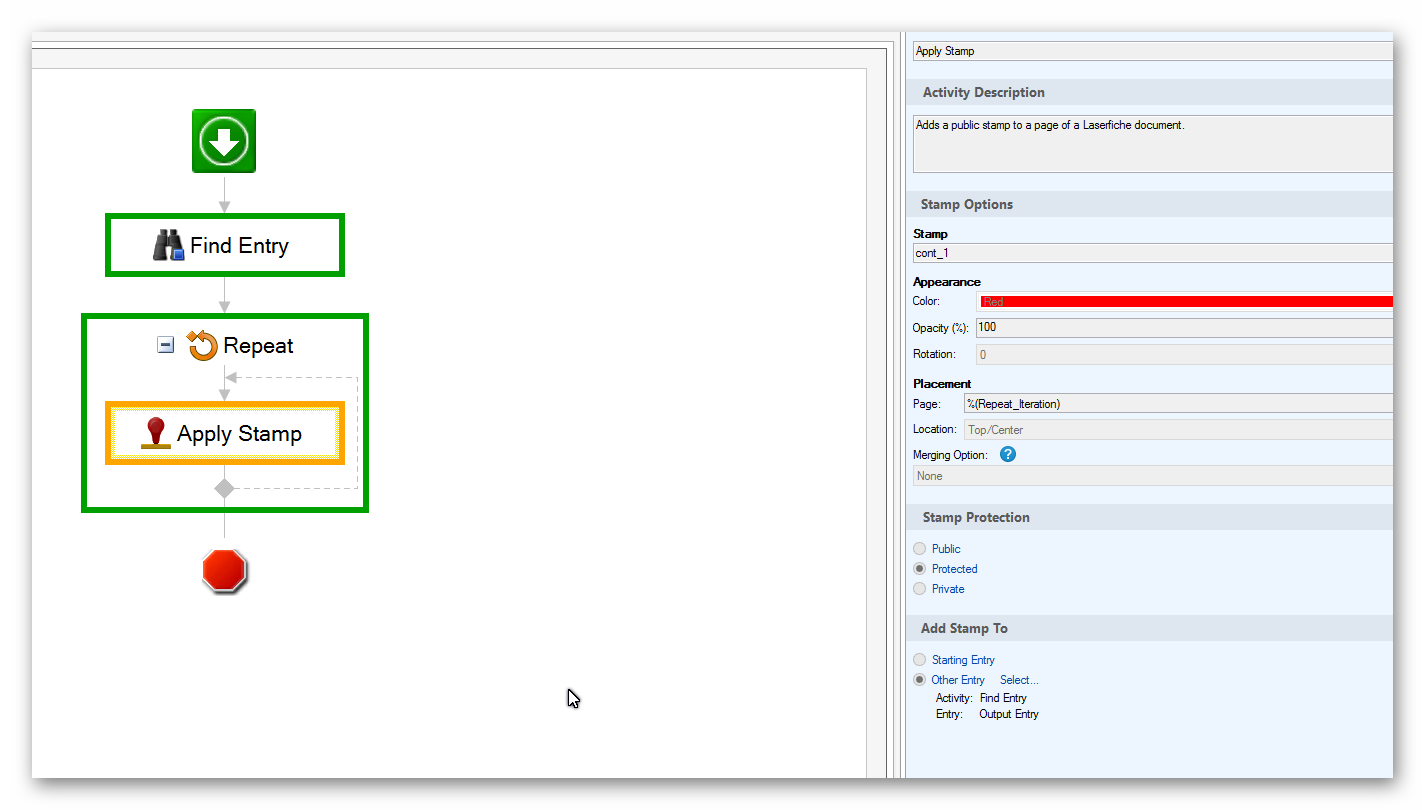This screenshot has height=810, width=1425.
Task: Click the Stamp Protection section header
Action: [1150, 517]
